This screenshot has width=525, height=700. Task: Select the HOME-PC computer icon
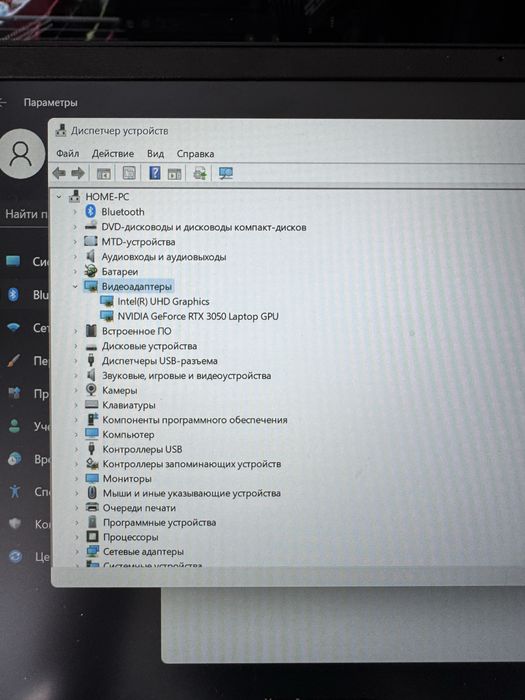(x=75, y=196)
